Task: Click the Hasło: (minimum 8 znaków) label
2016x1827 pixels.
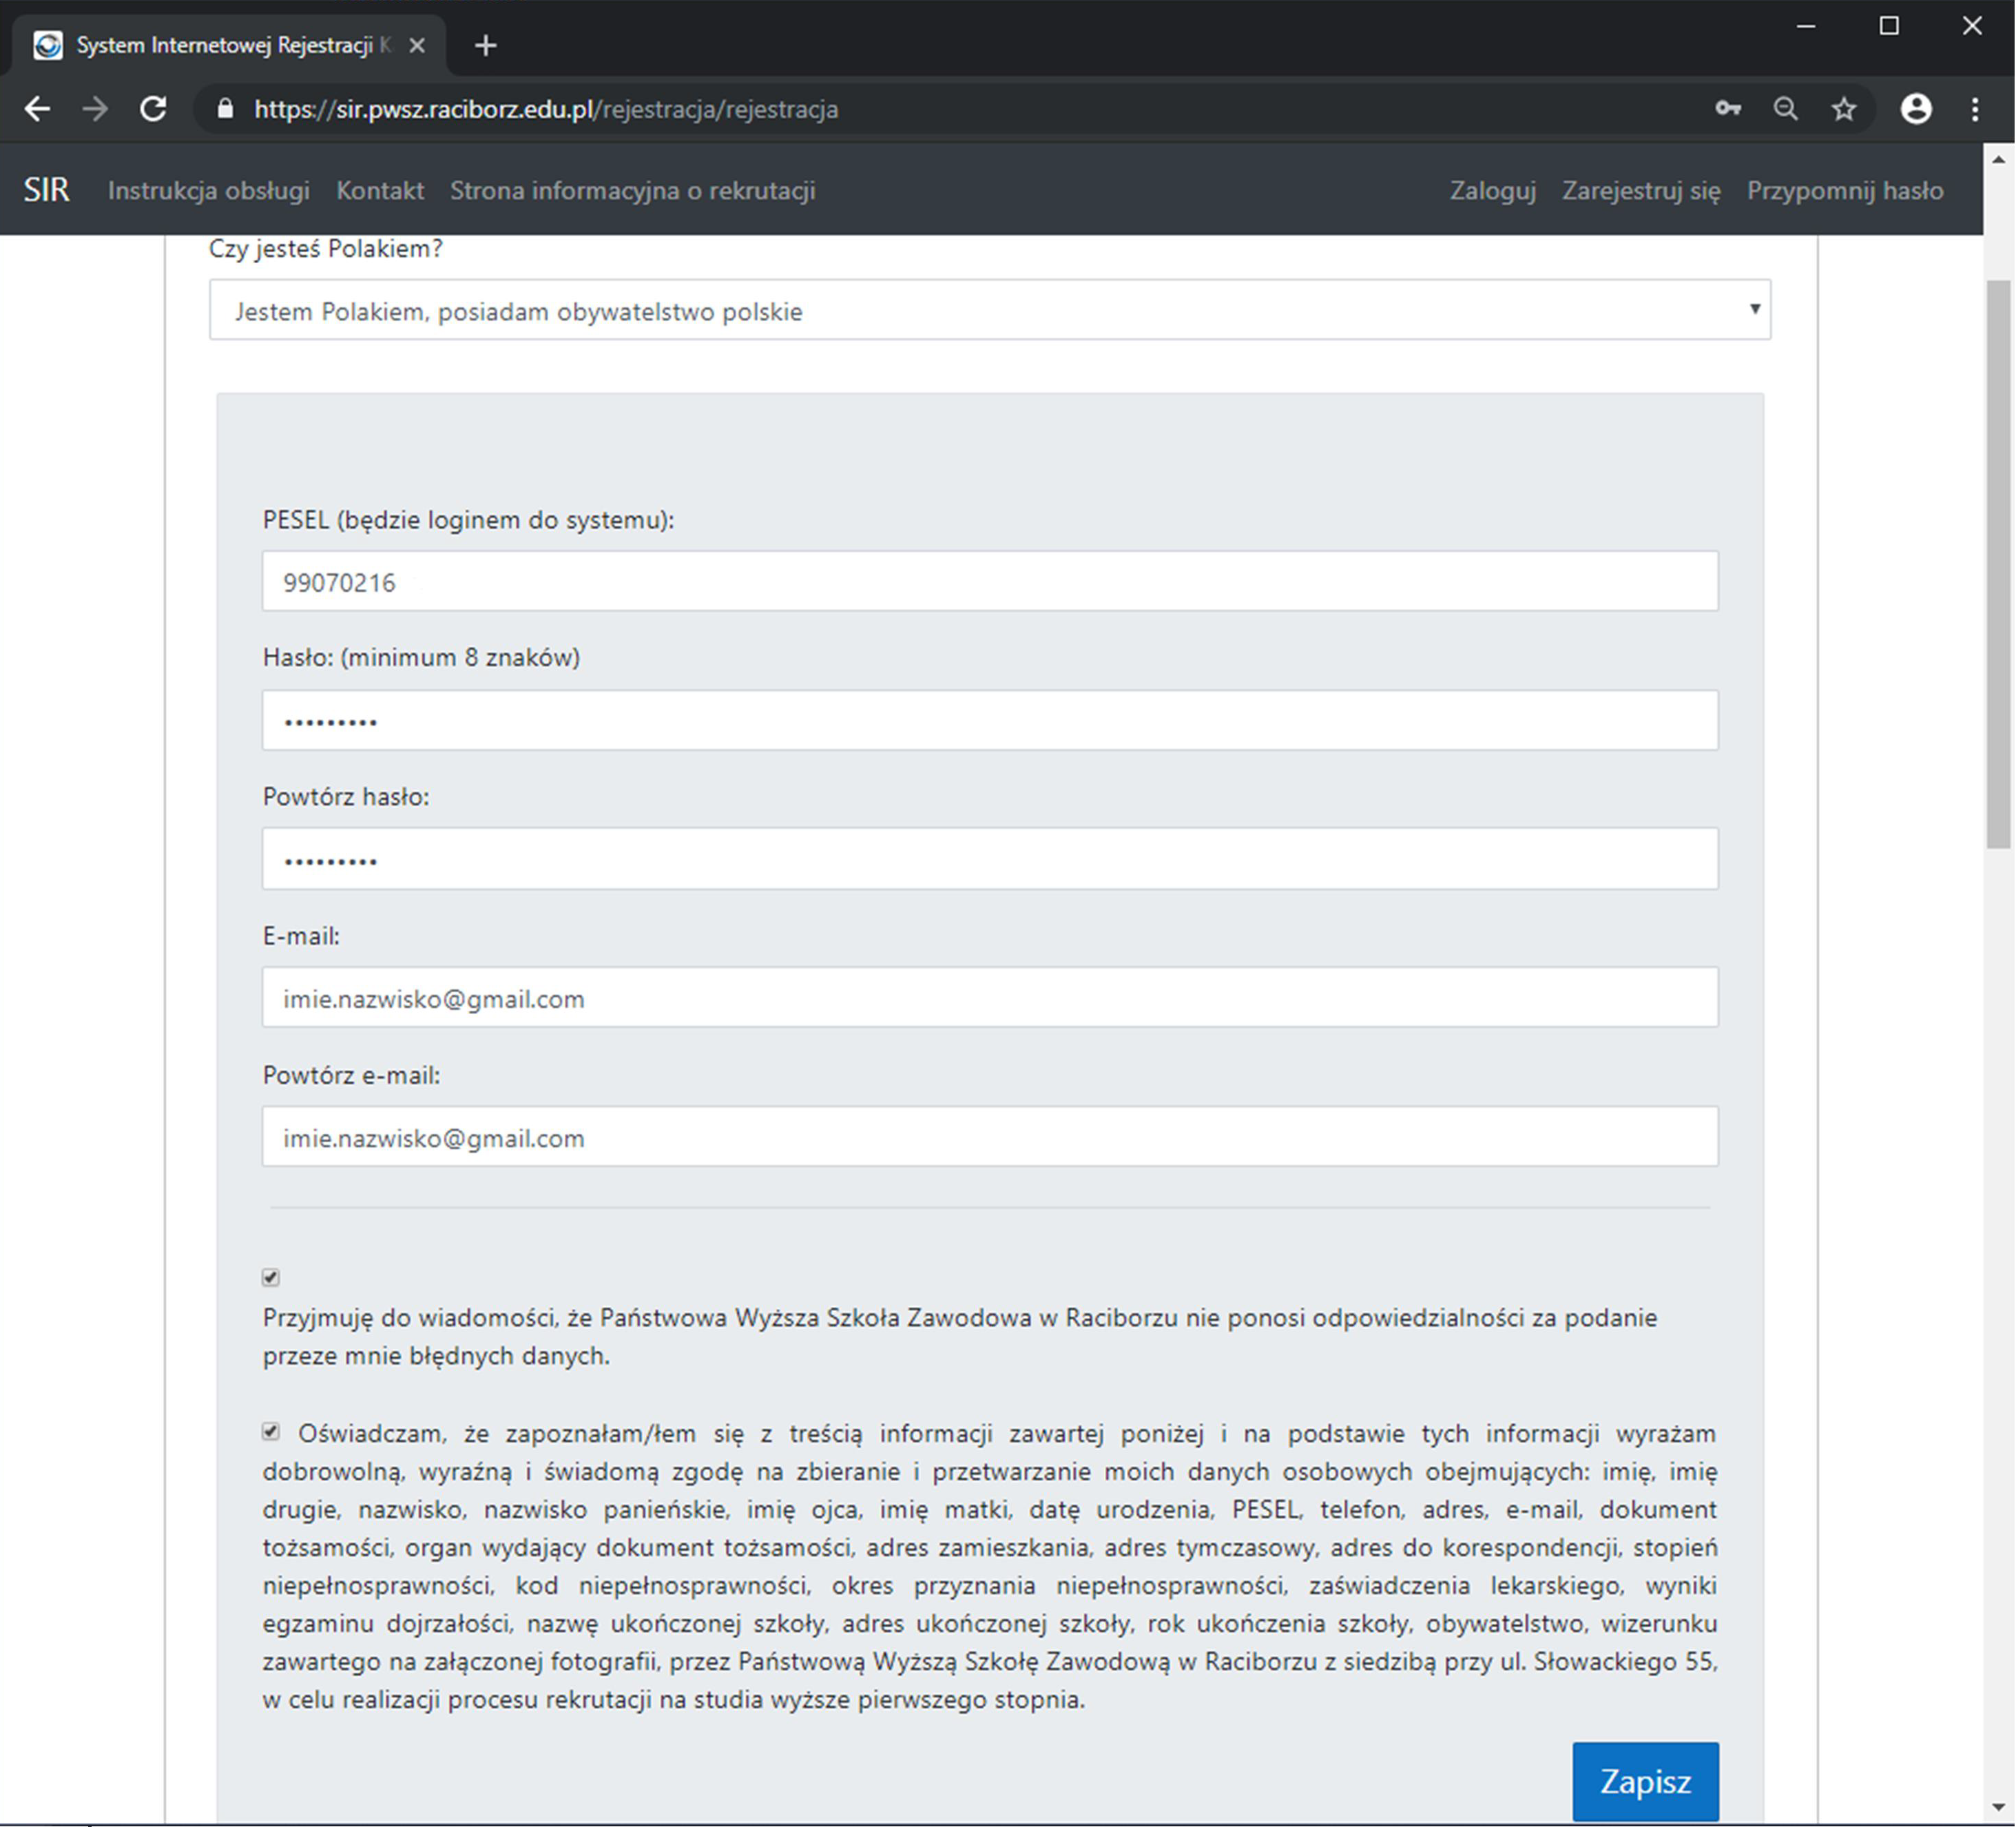Action: 421,657
